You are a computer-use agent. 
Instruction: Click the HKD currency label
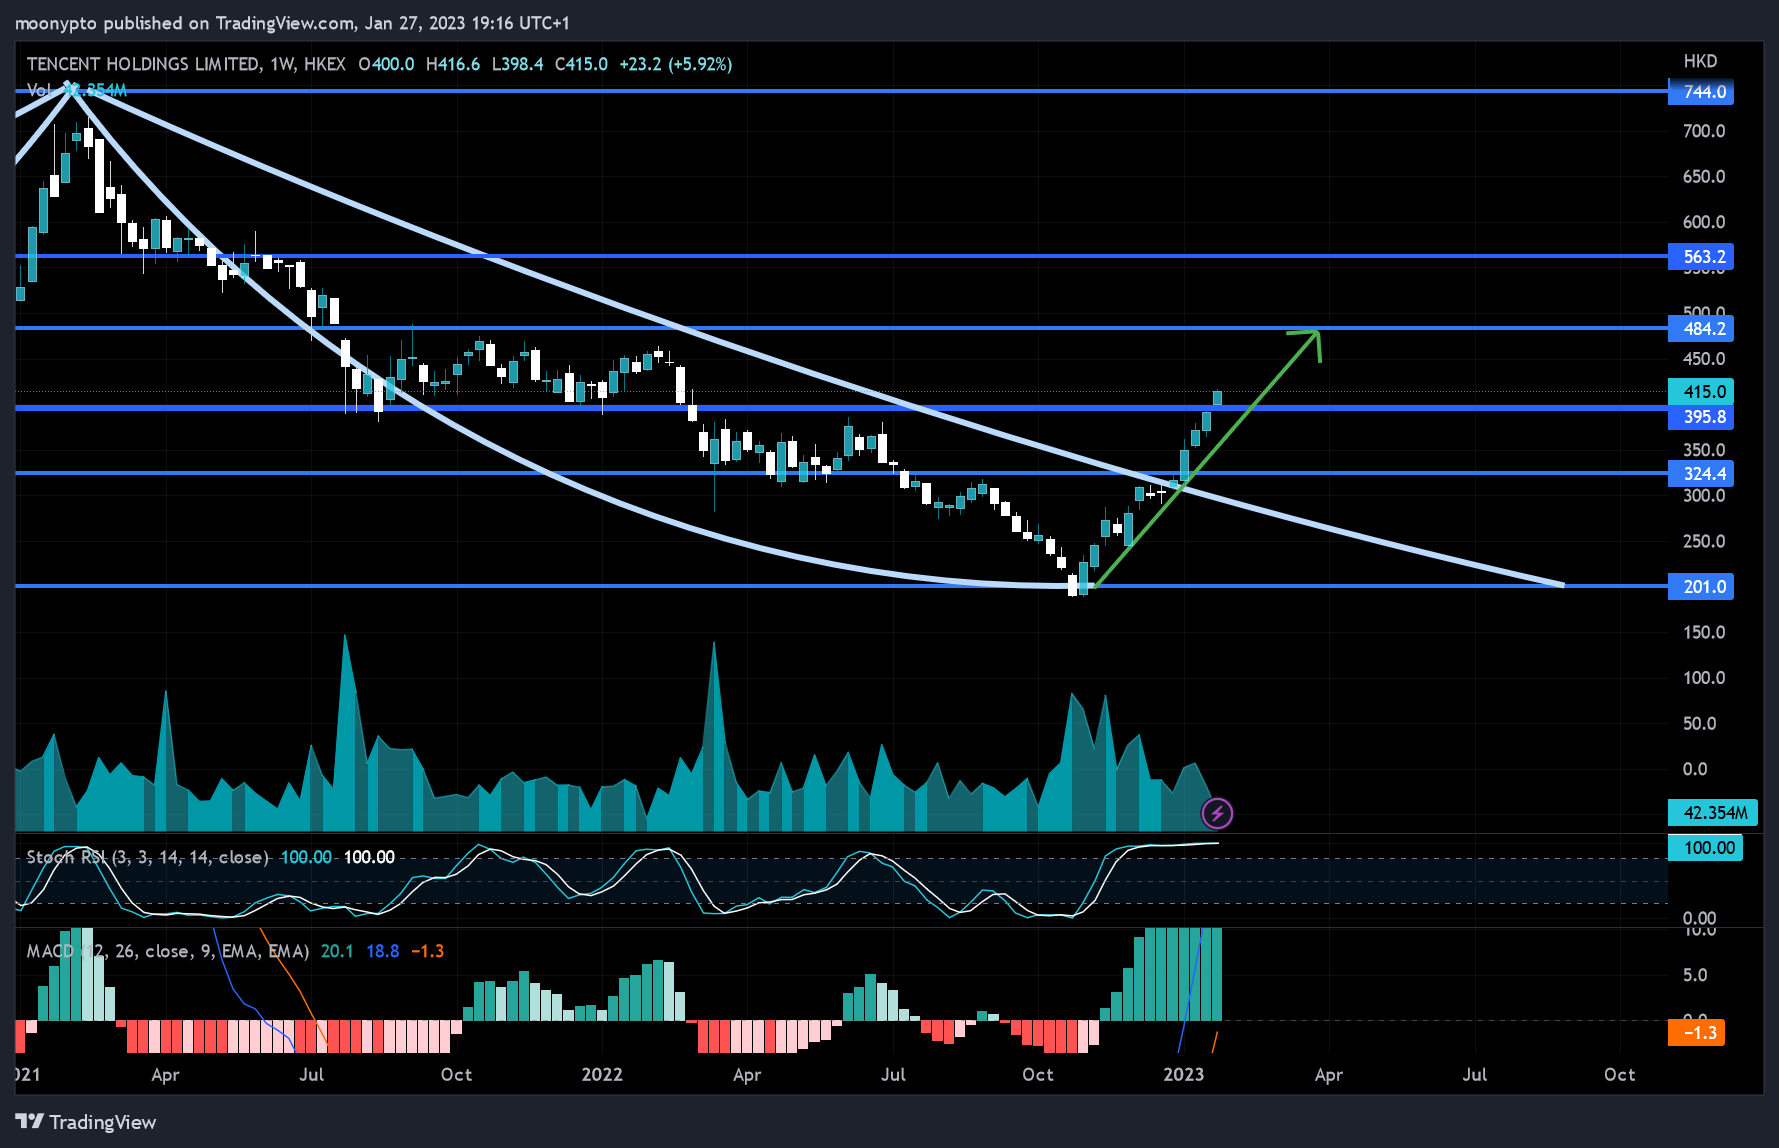(1700, 61)
